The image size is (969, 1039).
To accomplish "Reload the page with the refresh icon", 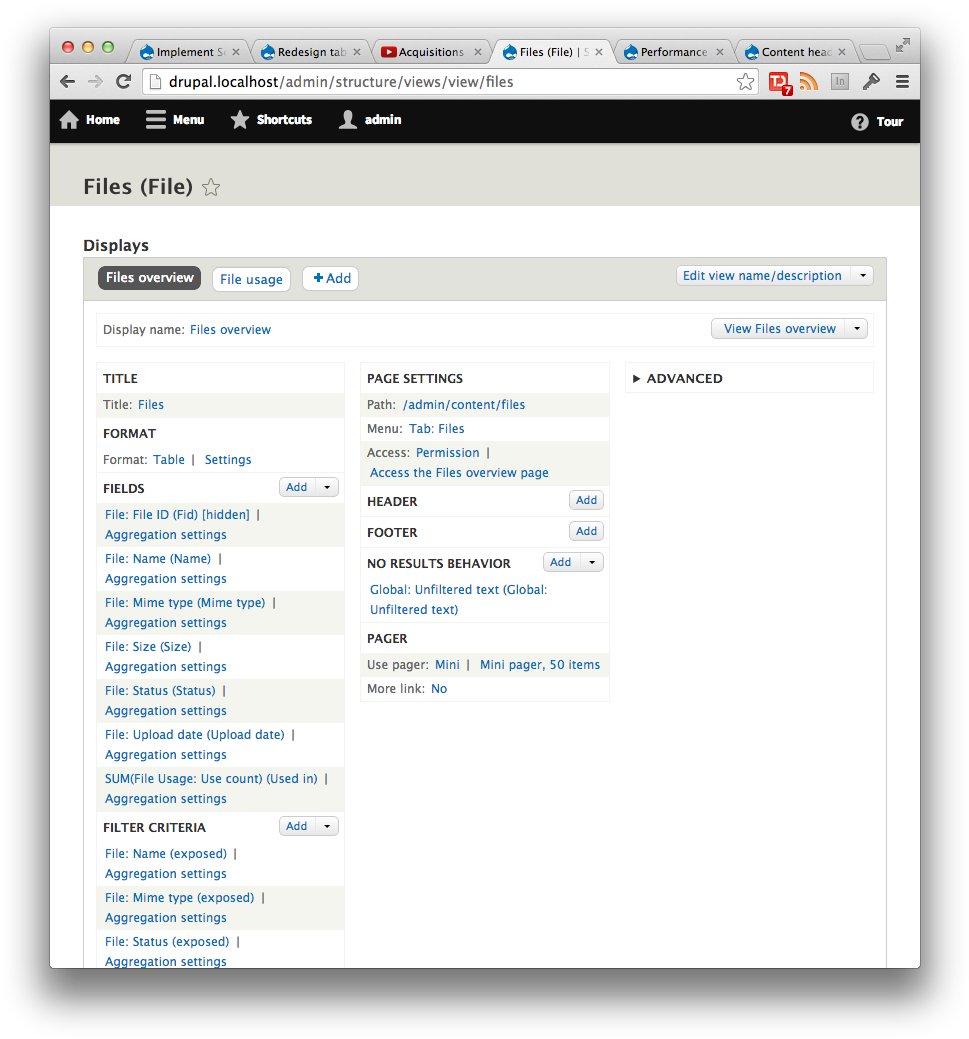I will [123, 81].
